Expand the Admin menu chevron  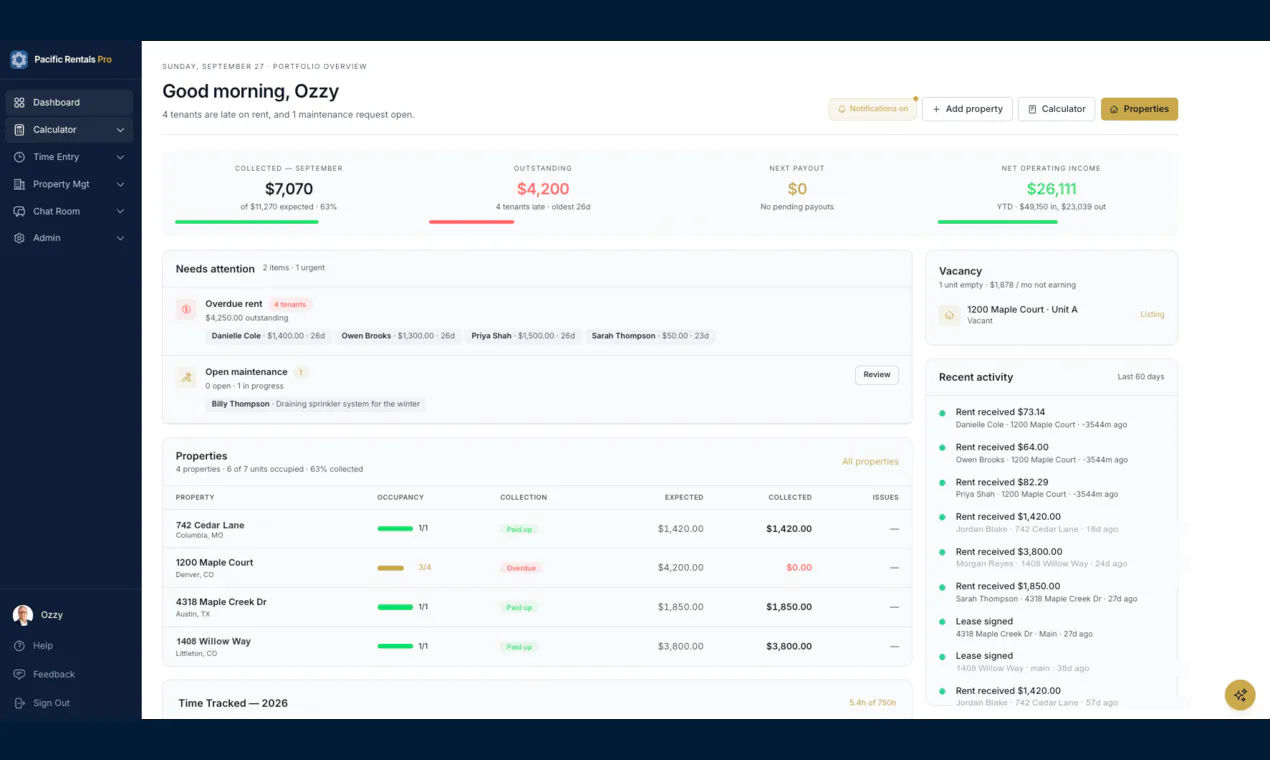point(120,238)
